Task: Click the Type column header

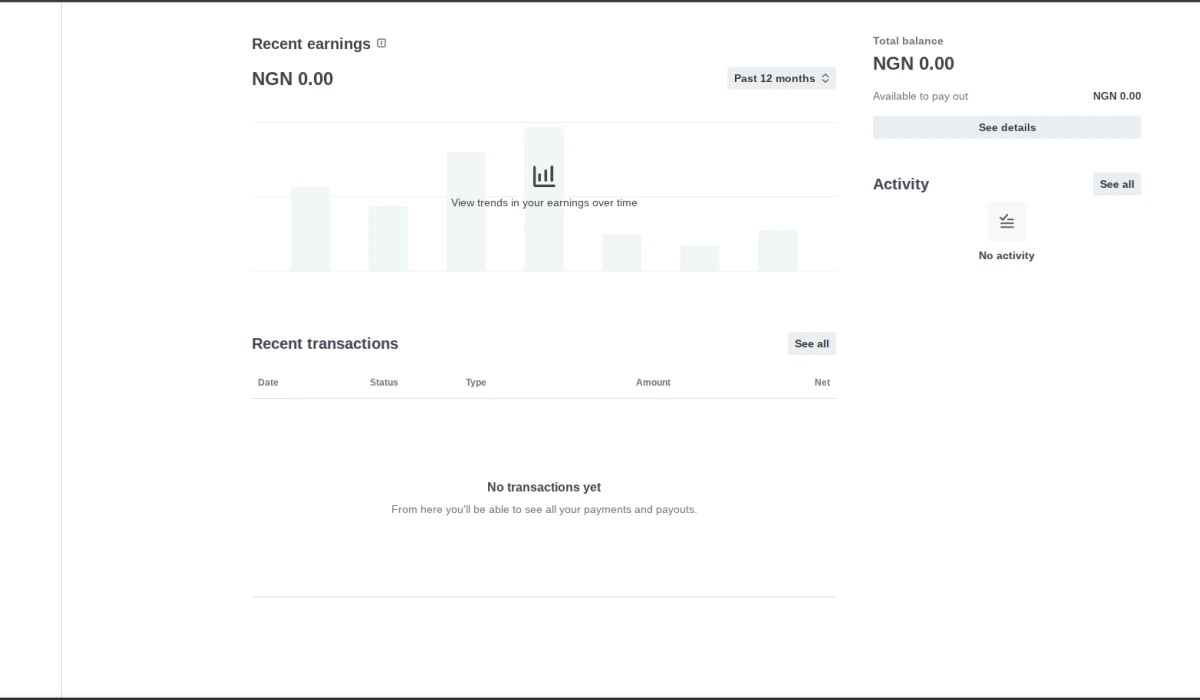Action: [475, 382]
